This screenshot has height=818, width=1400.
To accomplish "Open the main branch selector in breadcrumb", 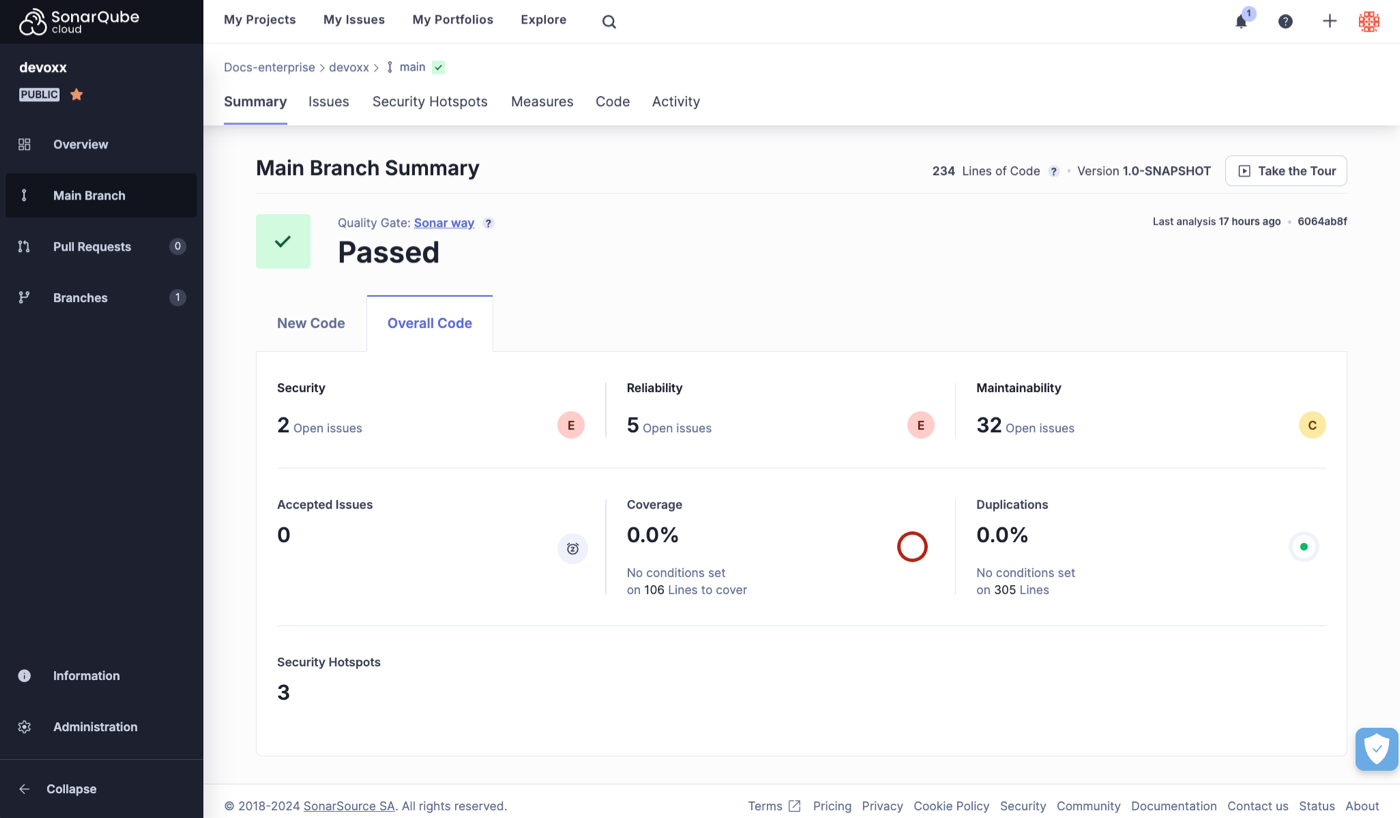I will tap(412, 67).
